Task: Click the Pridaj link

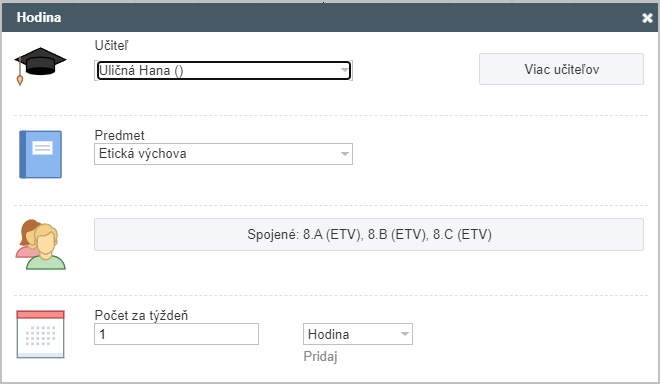Action: coord(320,357)
